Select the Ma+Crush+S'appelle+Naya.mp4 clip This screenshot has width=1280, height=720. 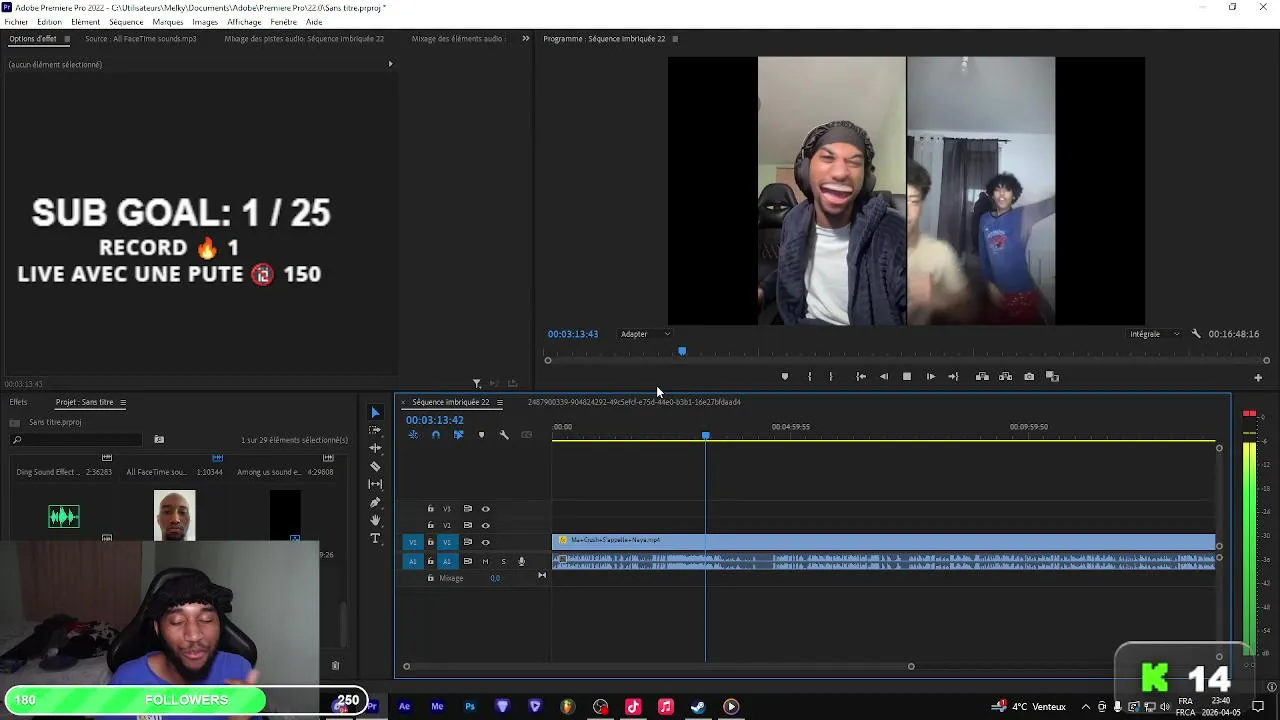pyautogui.click(x=884, y=541)
